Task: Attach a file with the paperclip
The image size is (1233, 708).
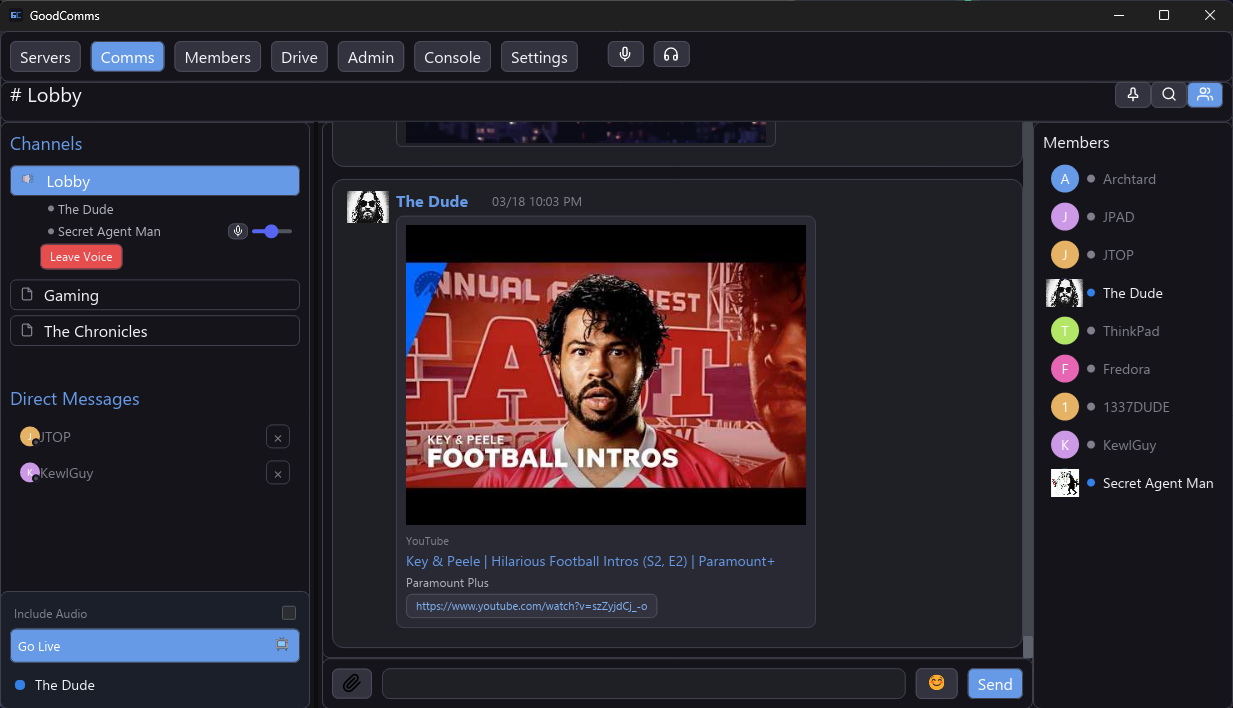Action: [x=351, y=683]
